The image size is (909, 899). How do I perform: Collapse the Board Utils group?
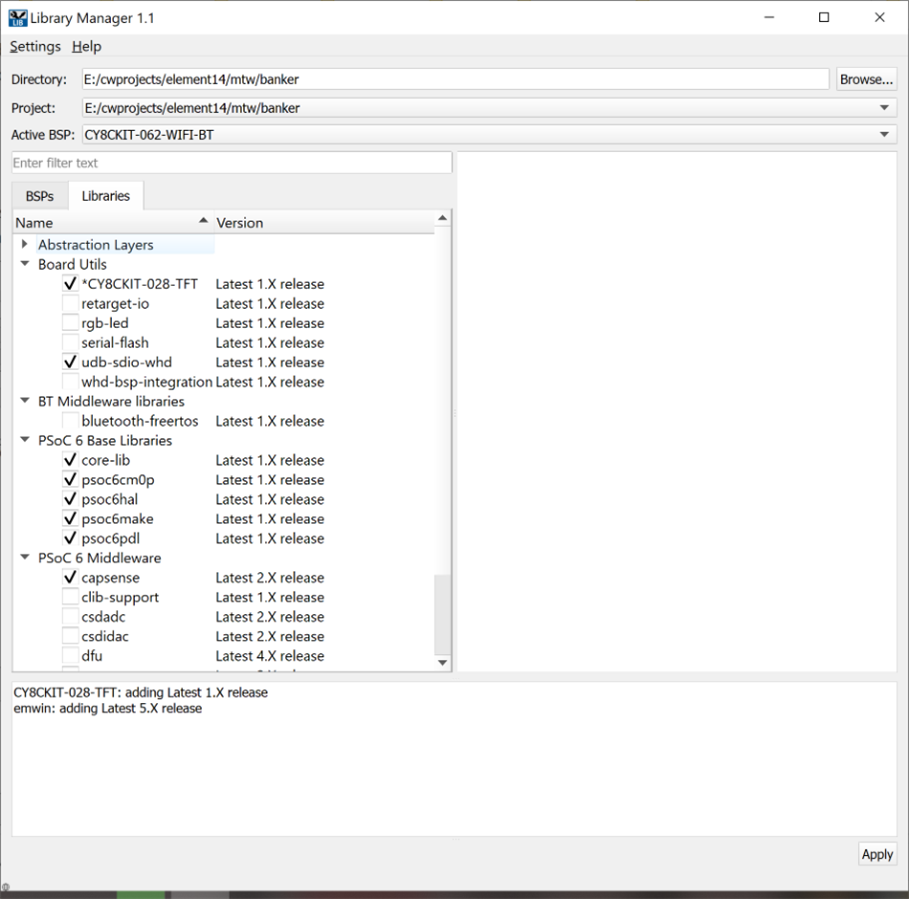24,264
